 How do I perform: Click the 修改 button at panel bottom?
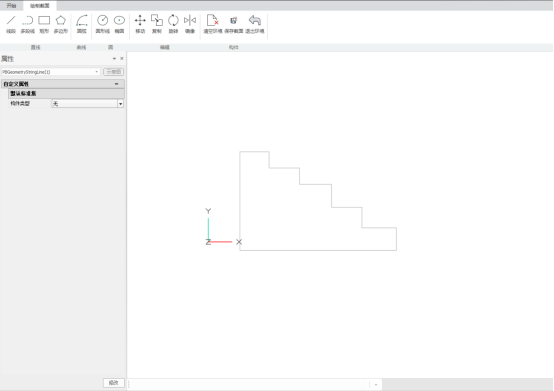[x=113, y=383]
